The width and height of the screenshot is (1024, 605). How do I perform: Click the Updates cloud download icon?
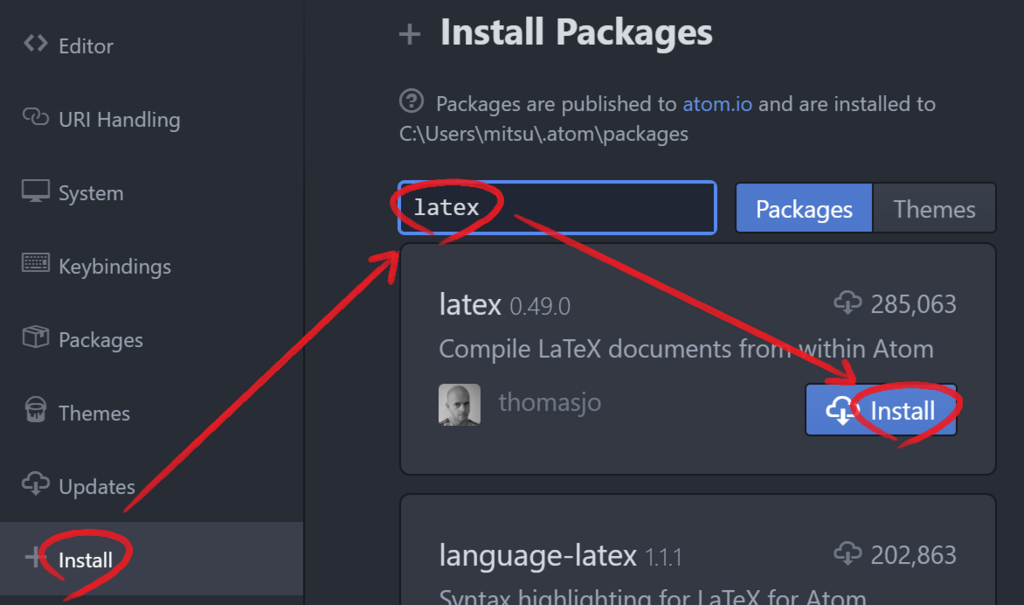point(35,485)
